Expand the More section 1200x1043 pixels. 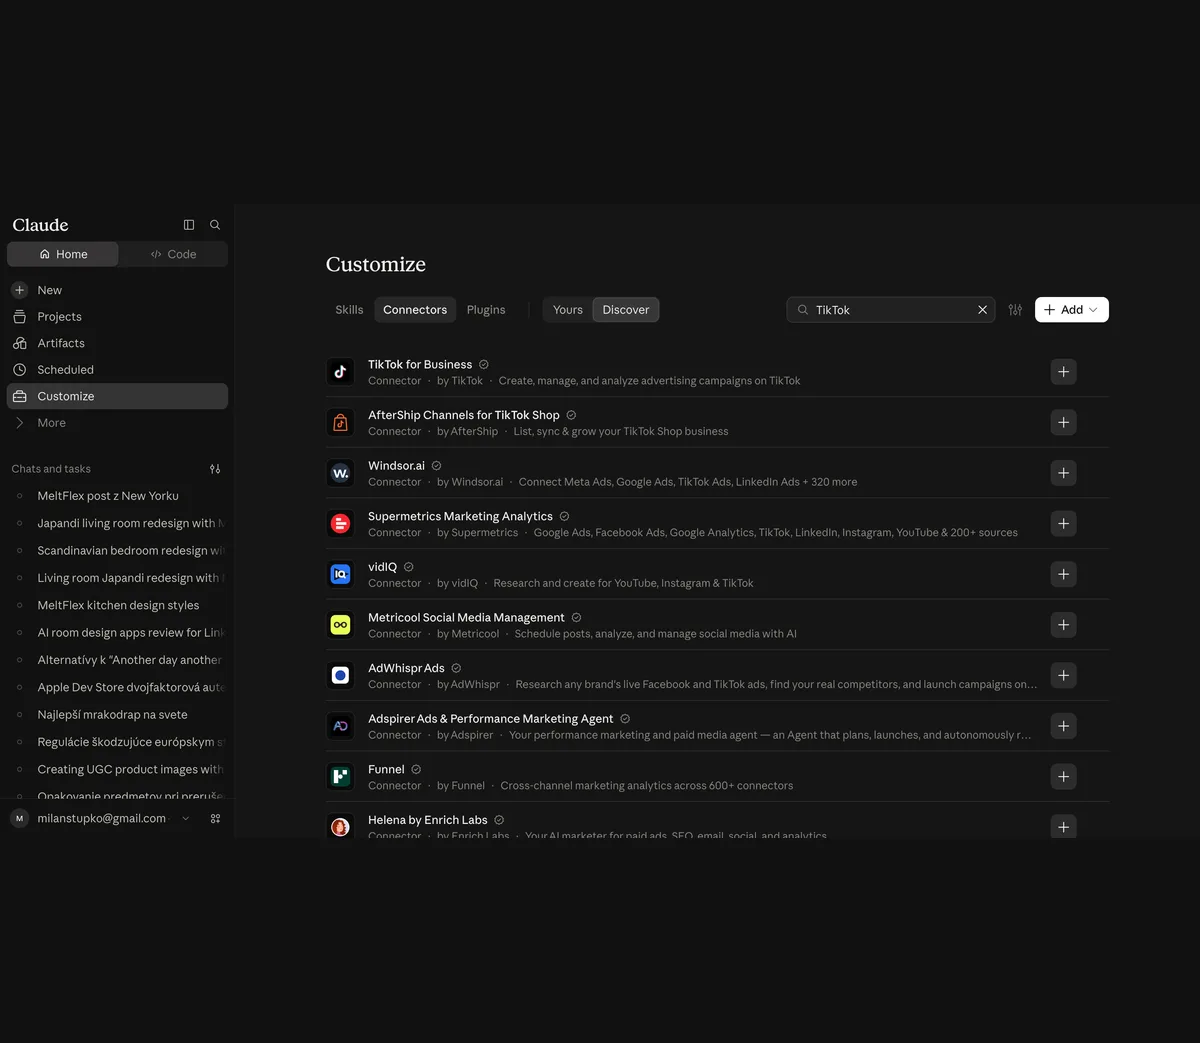click(117, 423)
